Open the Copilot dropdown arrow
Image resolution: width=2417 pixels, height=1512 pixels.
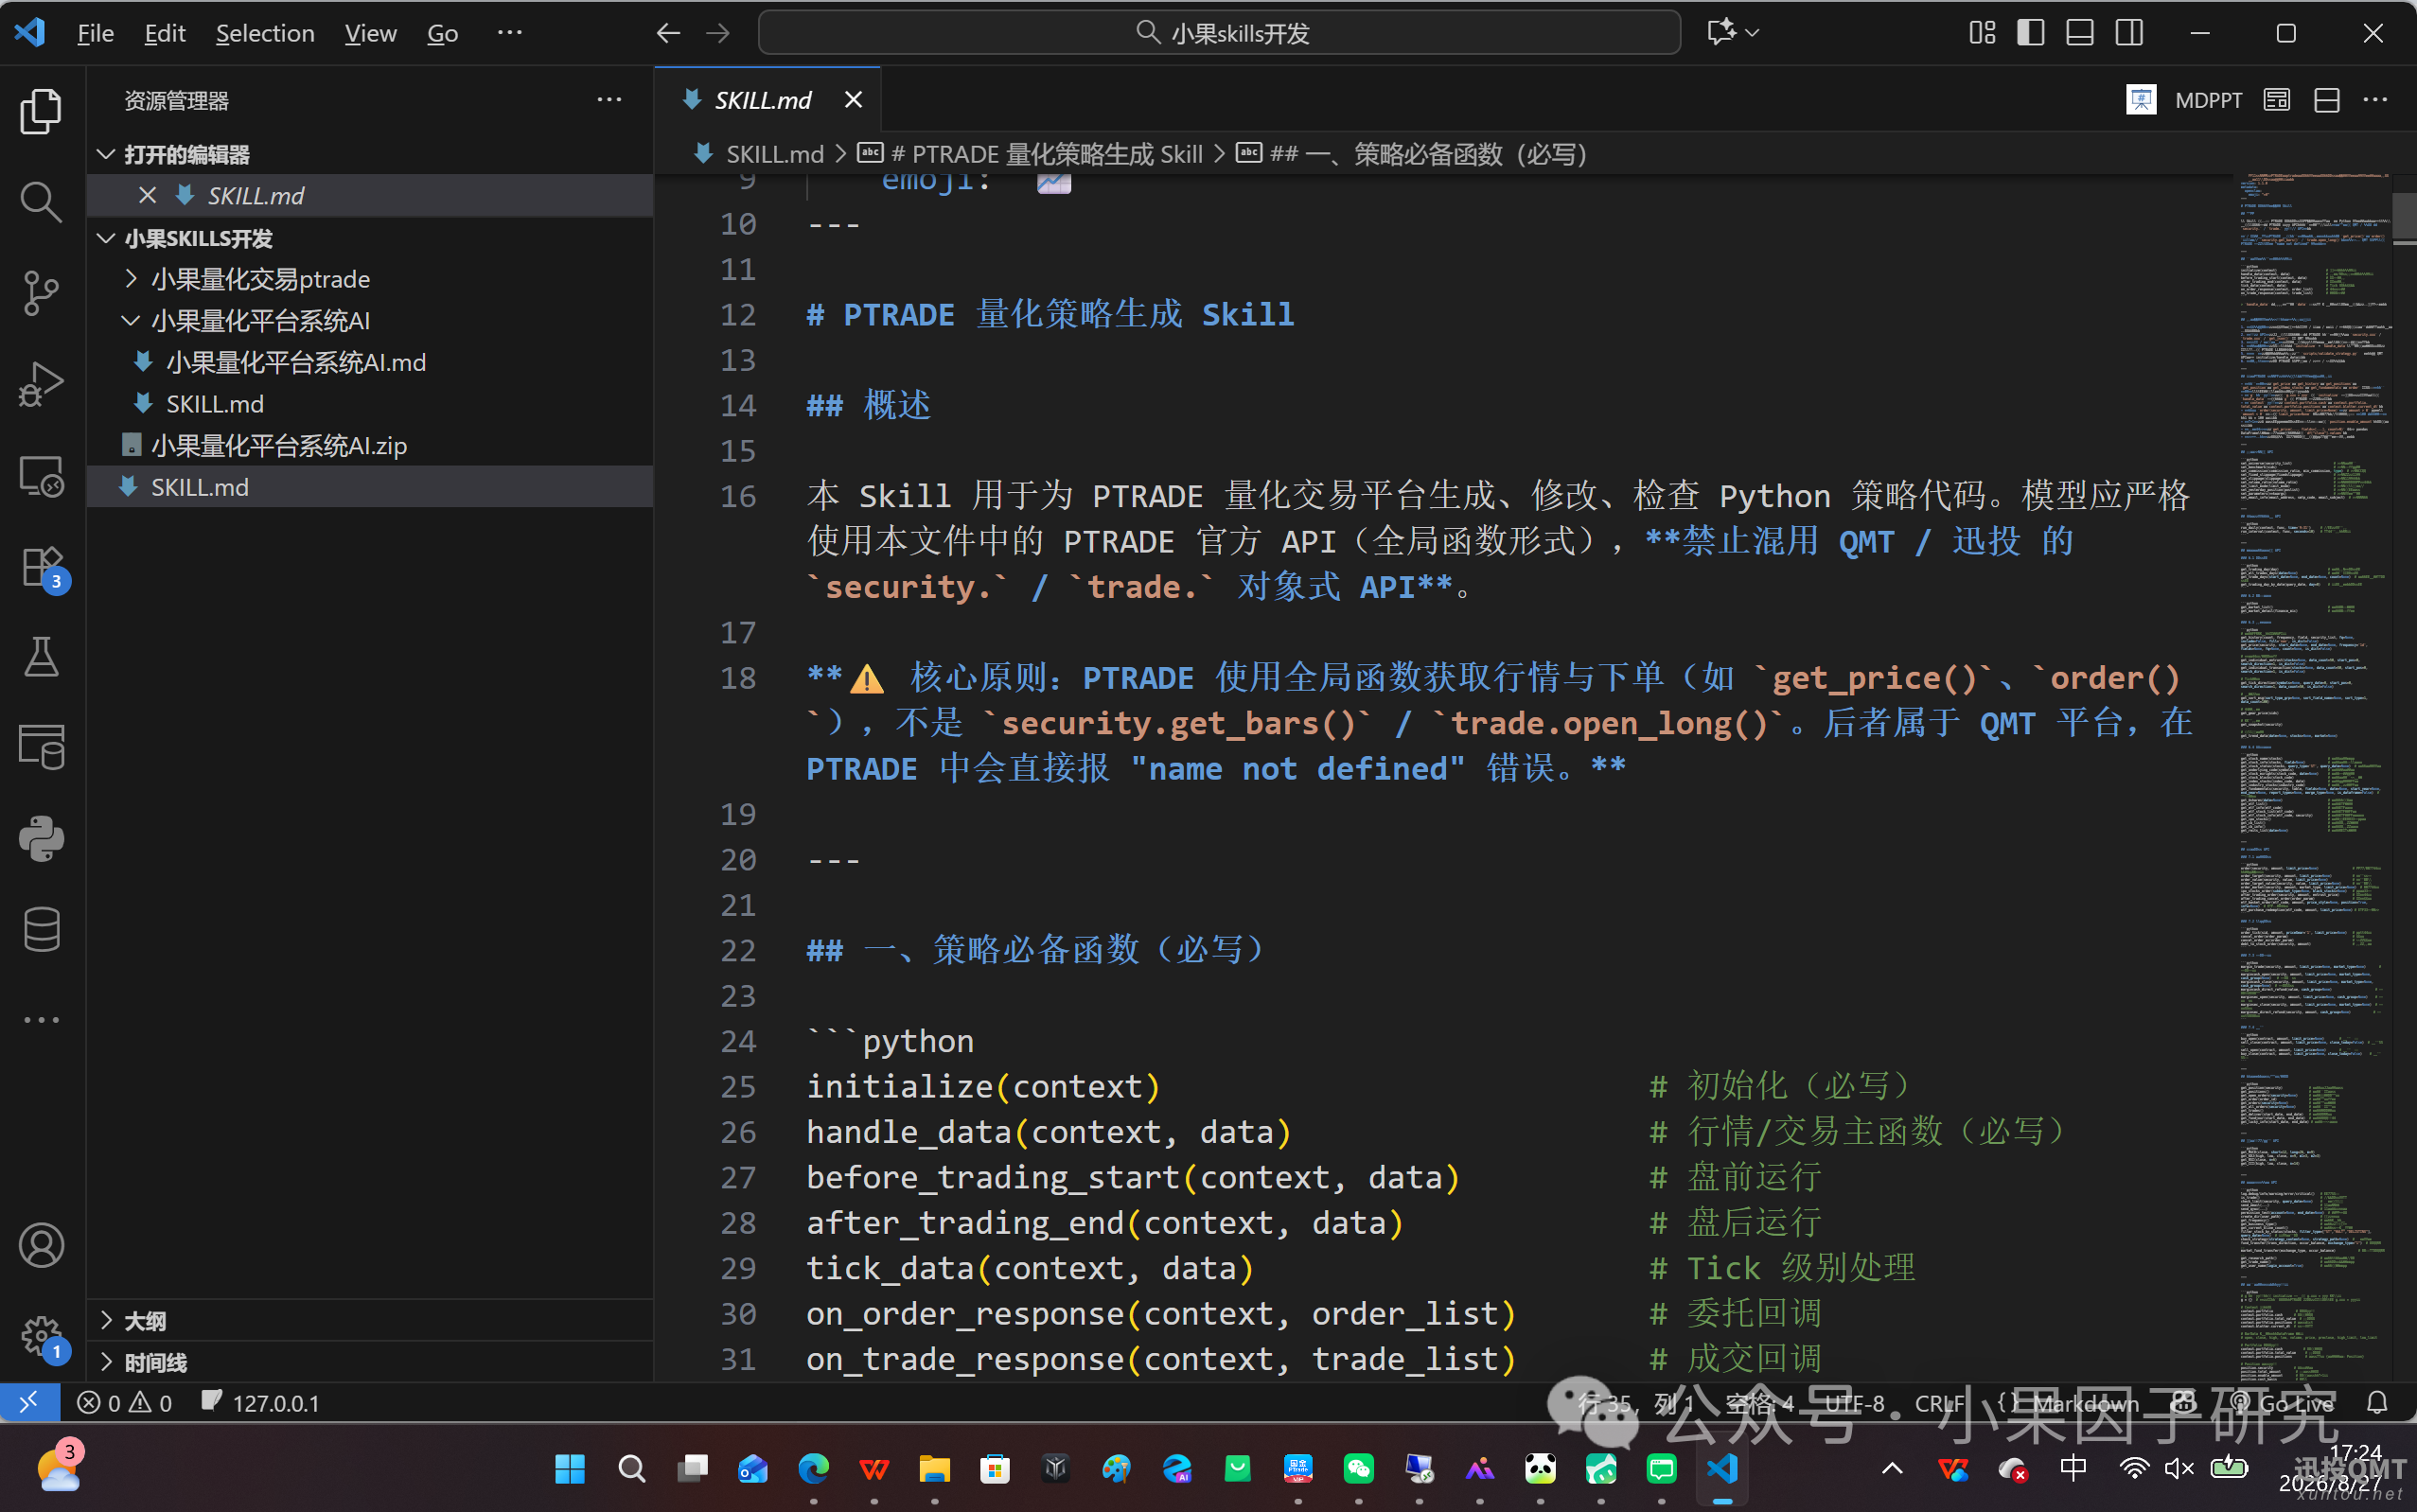(1752, 33)
